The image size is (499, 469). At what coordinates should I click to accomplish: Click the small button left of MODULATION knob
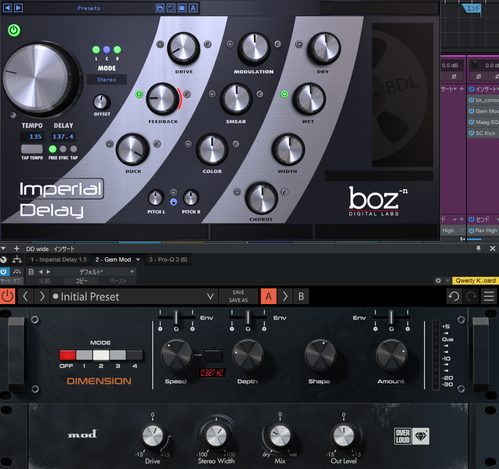[x=230, y=44]
